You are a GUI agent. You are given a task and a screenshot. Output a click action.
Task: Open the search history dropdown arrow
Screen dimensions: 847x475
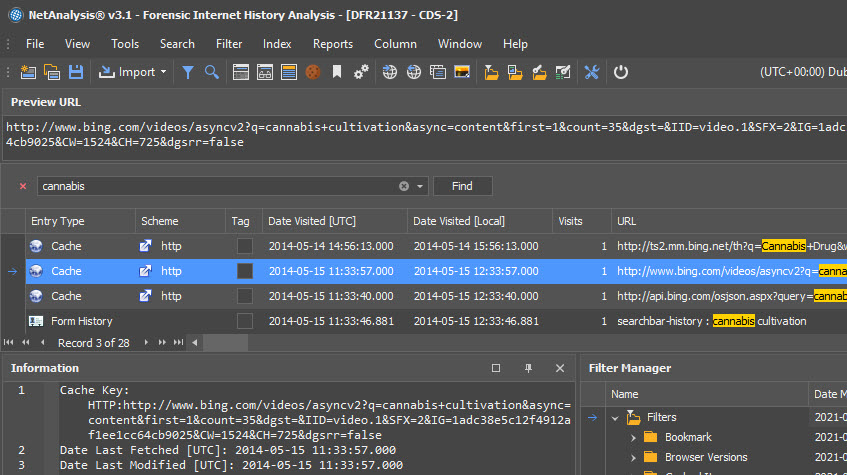click(420, 186)
